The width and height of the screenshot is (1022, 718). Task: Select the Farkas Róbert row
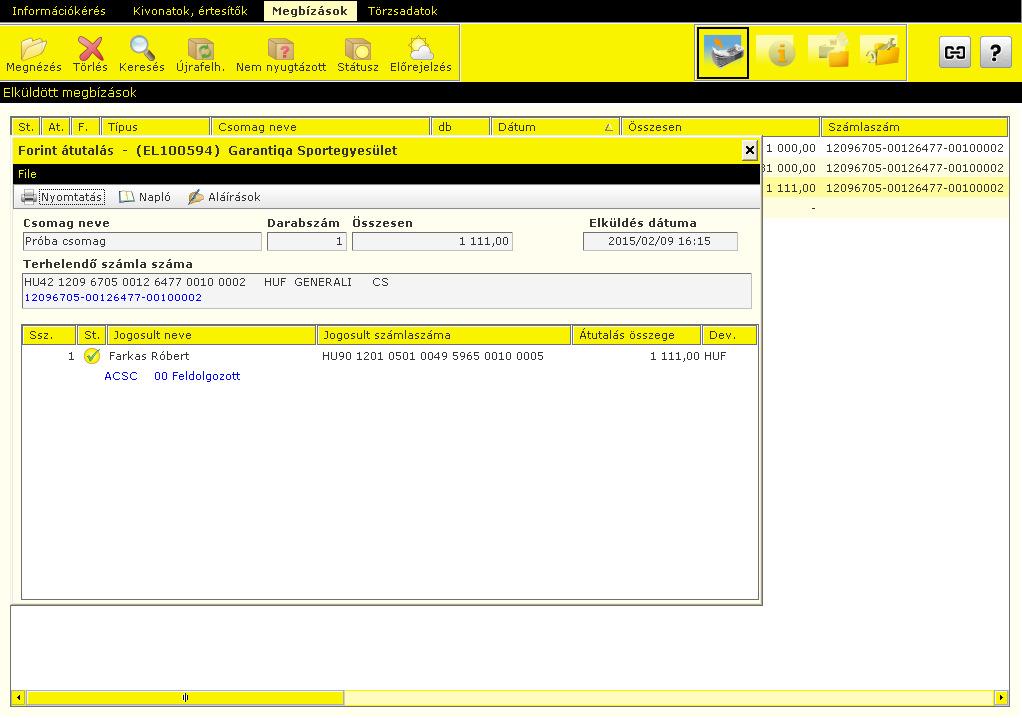pos(390,356)
